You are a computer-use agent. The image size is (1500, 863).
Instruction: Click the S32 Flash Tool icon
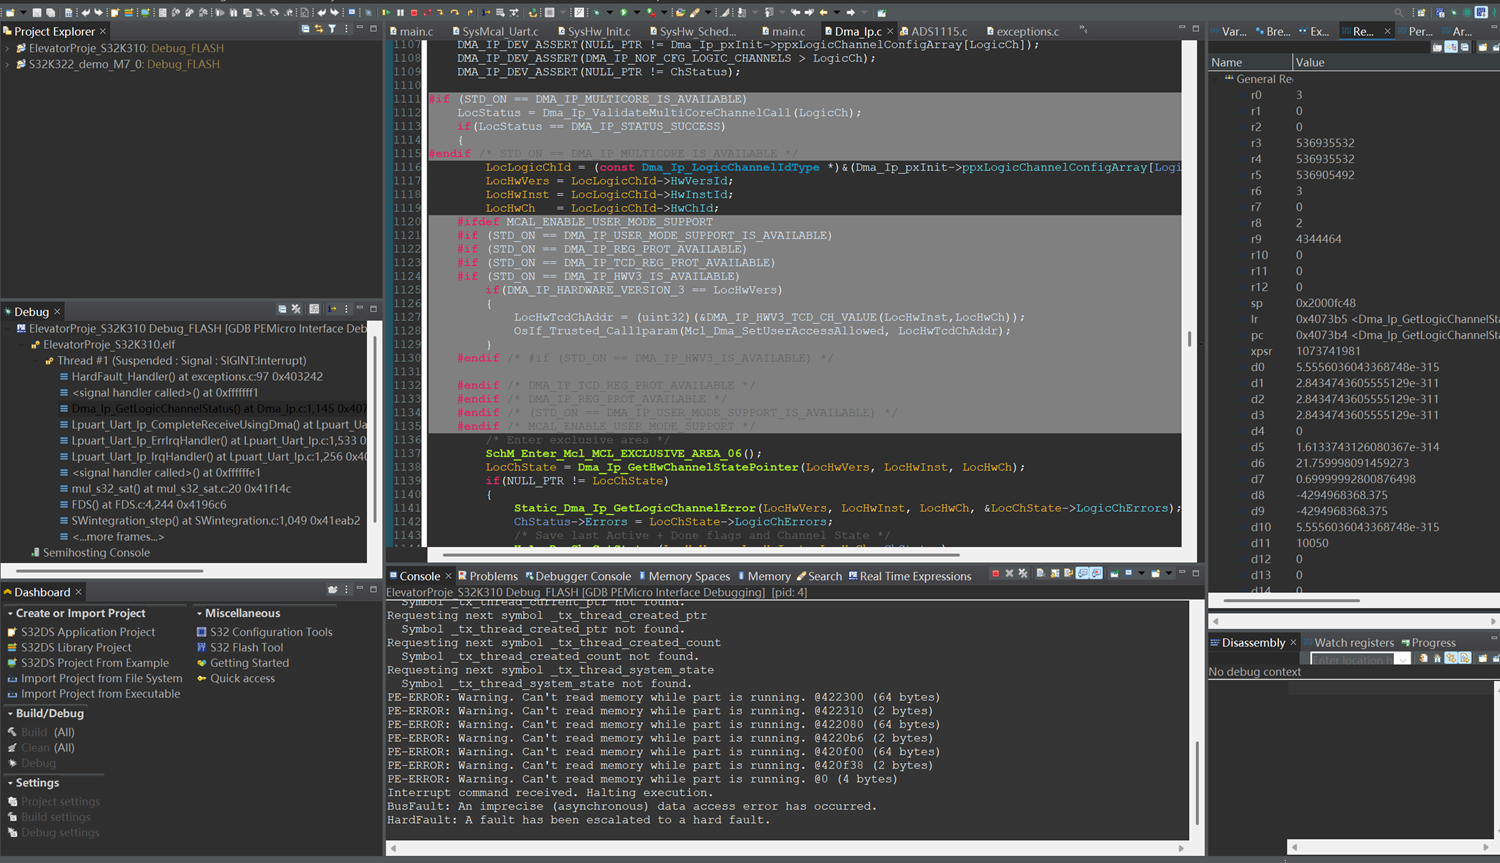(x=202, y=648)
